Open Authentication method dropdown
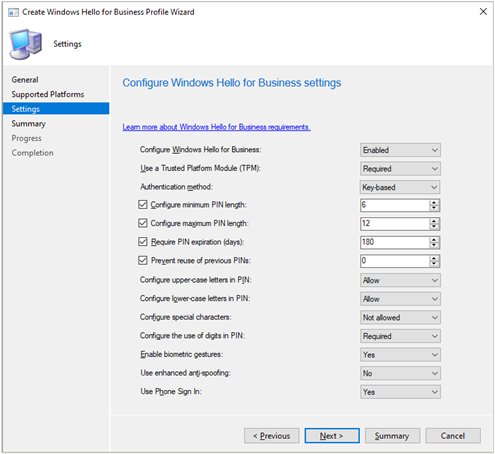The height and width of the screenshot is (454, 495). pos(400,187)
